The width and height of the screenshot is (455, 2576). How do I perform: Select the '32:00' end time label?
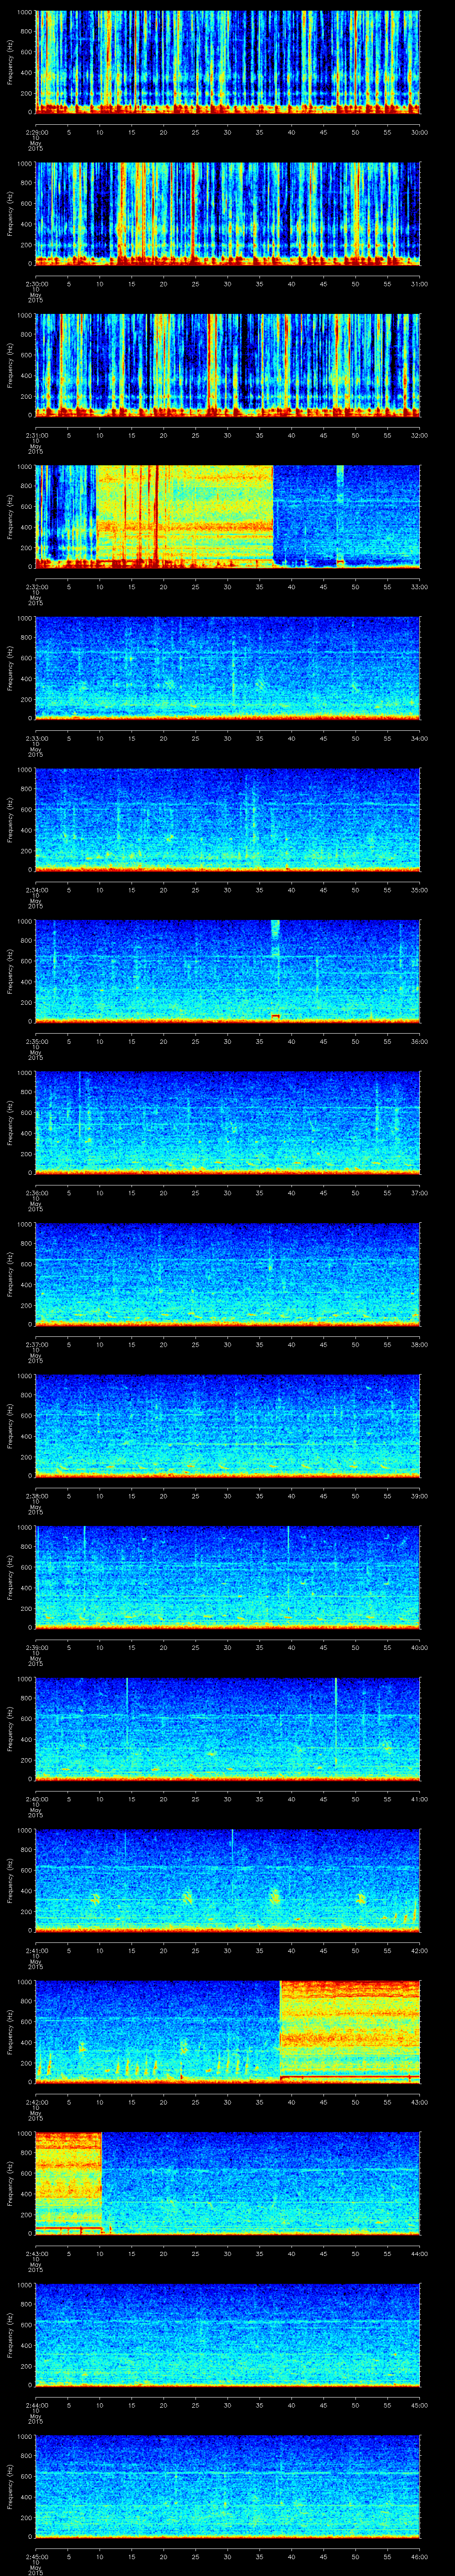coord(419,435)
